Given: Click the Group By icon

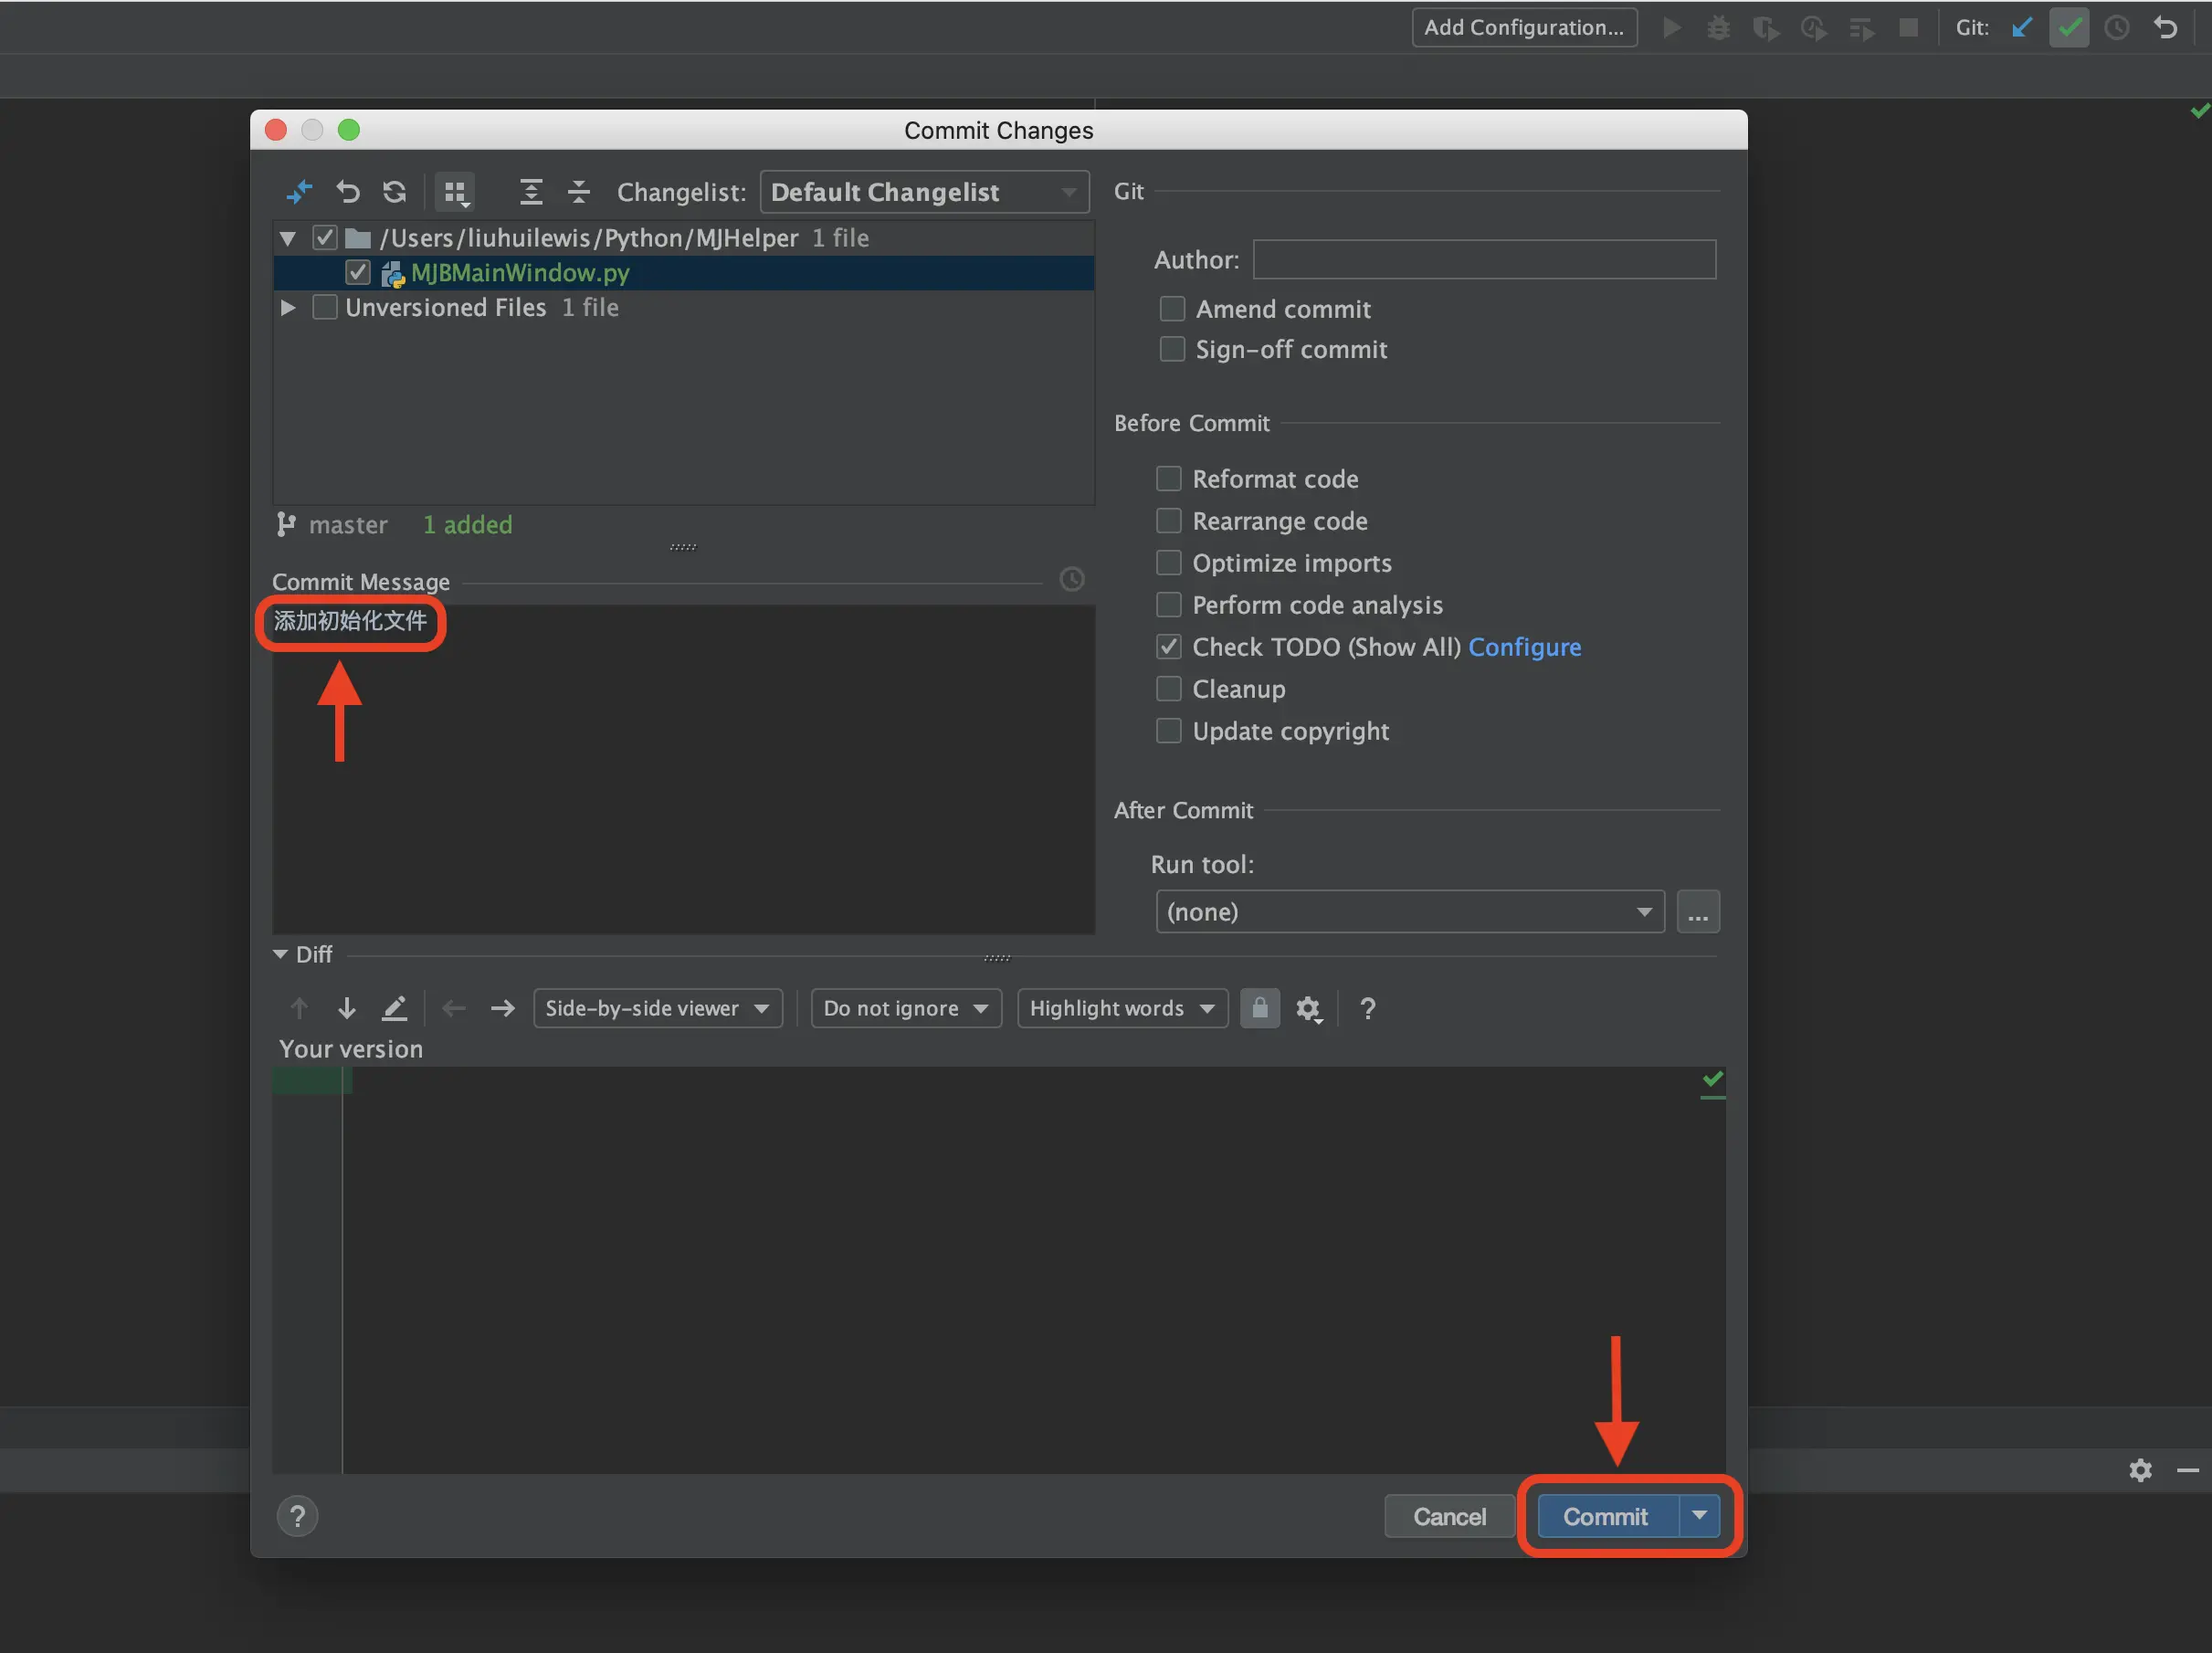Looking at the screenshot, I should pyautogui.click(x=455, y=191).
